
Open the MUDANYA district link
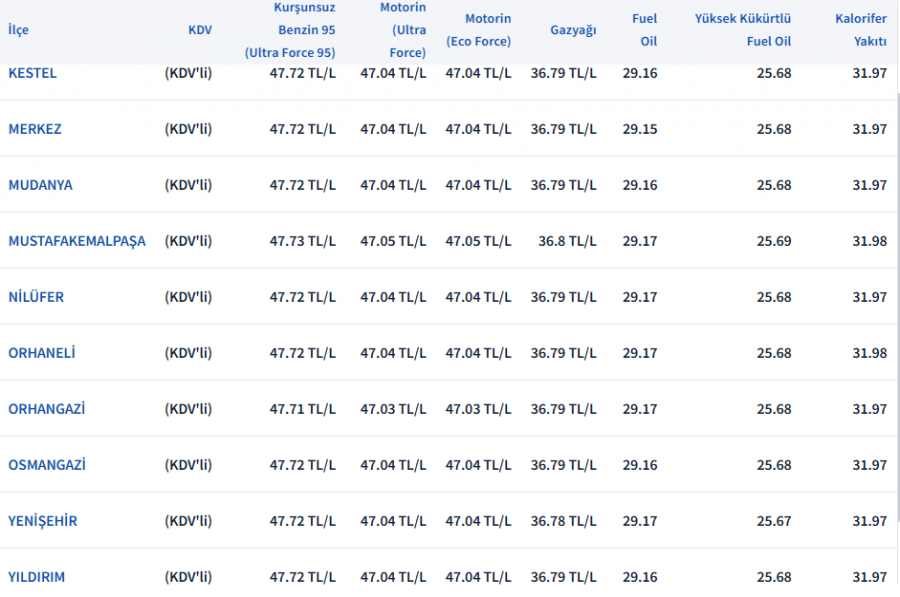40,185
